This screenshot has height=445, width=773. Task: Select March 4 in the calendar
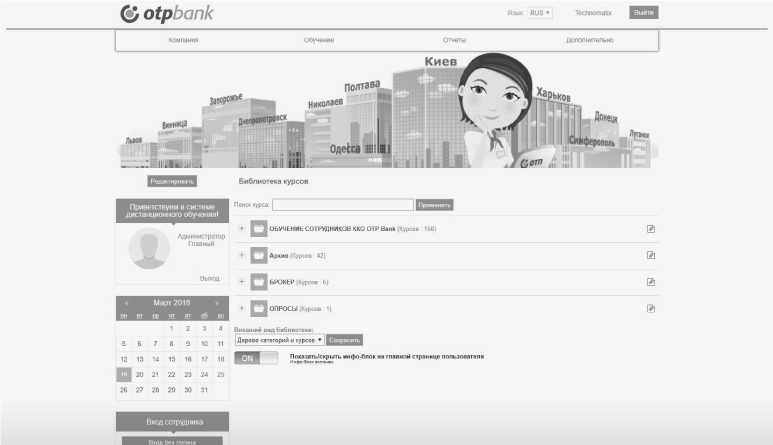220,328
